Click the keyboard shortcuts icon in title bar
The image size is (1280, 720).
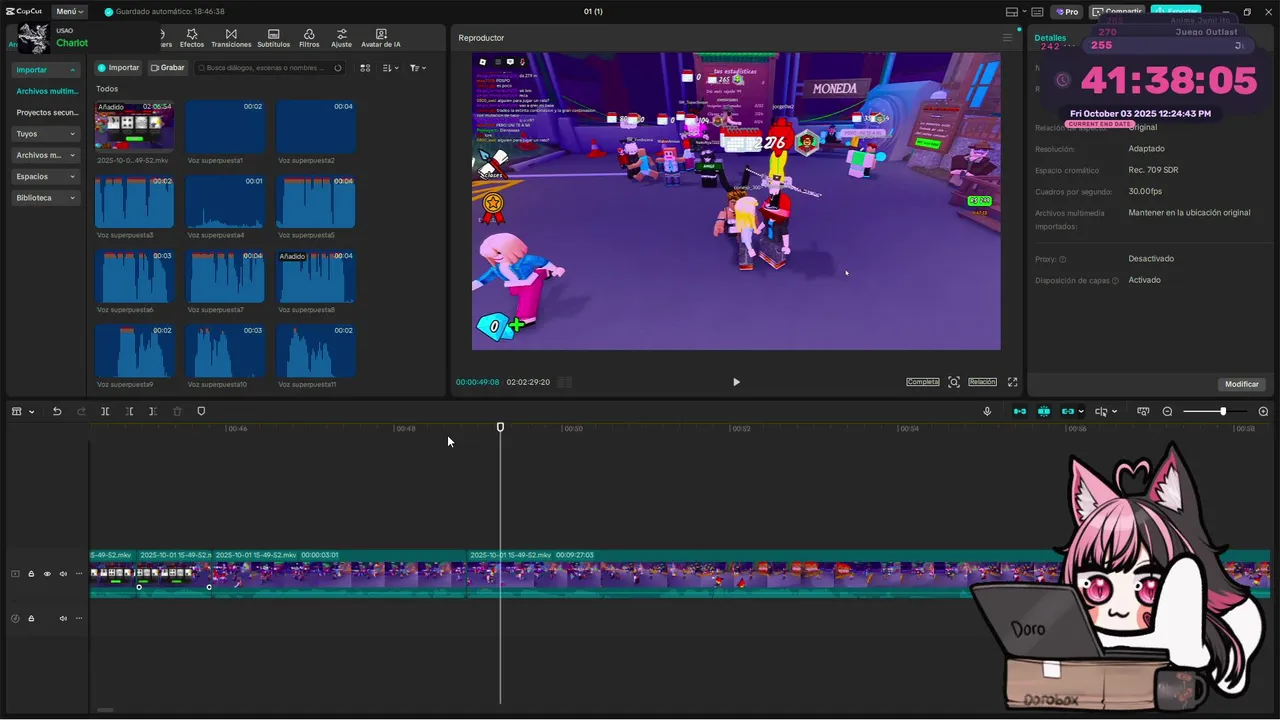tap(1037, 12)
